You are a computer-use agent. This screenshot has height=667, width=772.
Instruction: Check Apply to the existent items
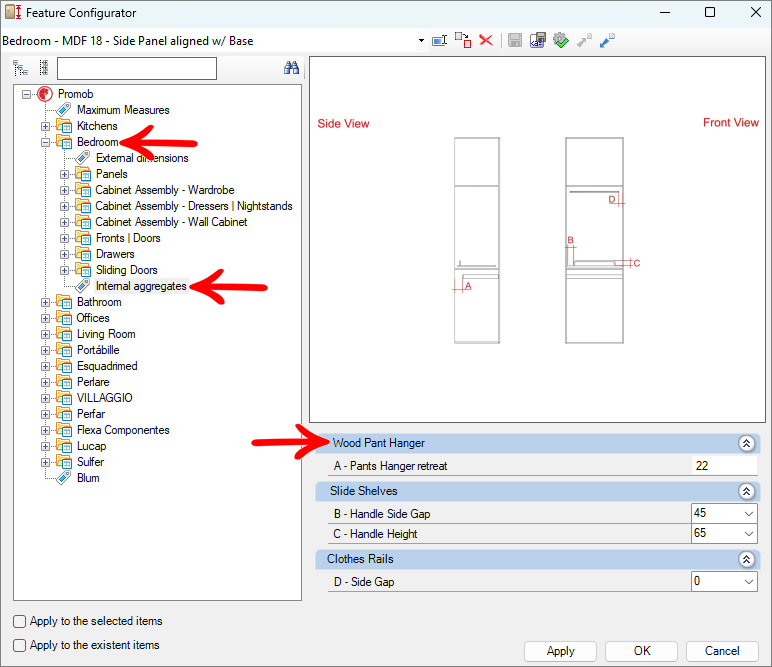(20, 645)
